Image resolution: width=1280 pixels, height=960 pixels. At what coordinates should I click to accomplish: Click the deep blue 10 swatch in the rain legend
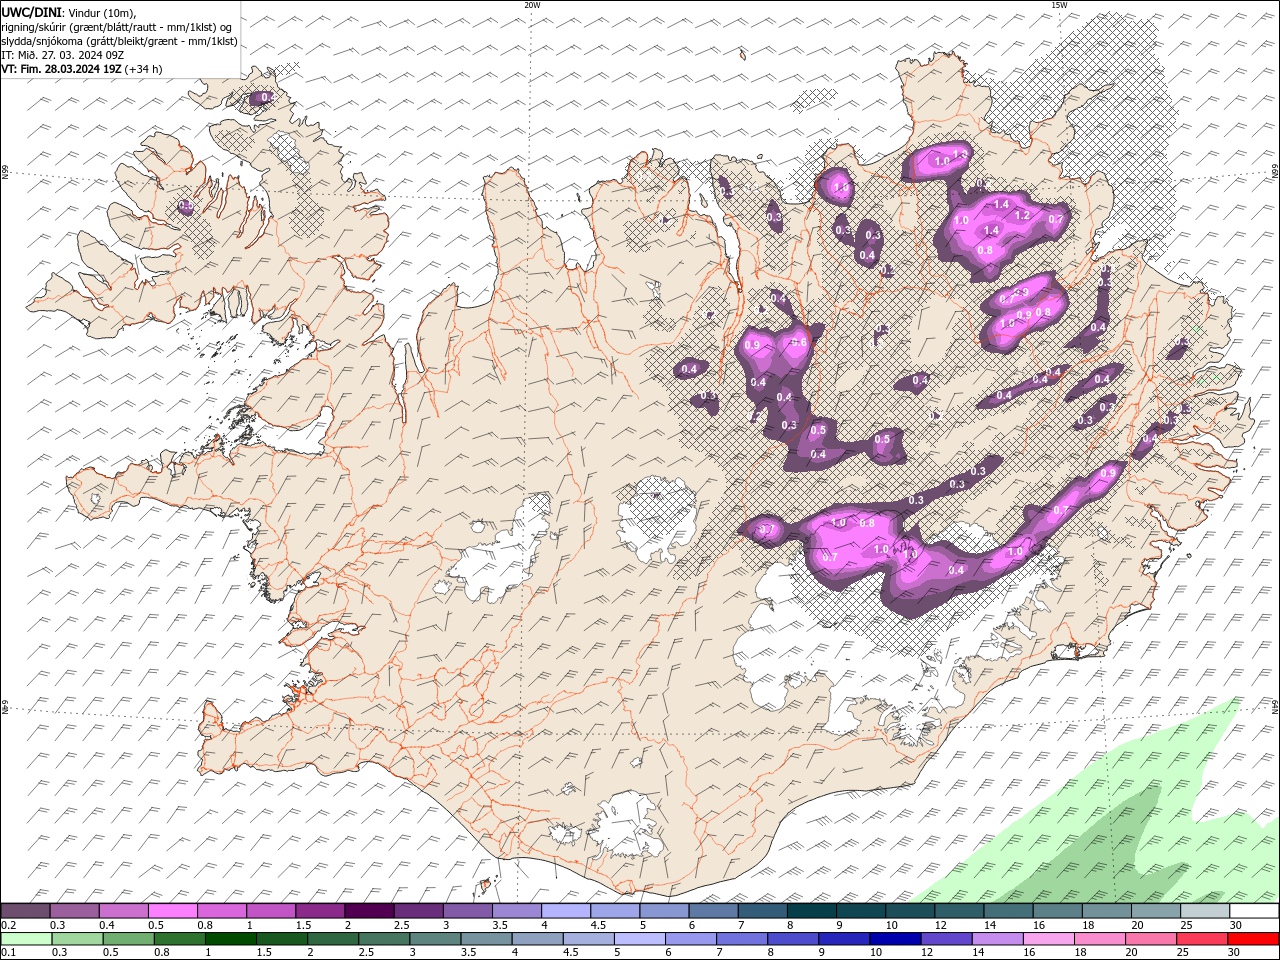click(x=895, y=939)
